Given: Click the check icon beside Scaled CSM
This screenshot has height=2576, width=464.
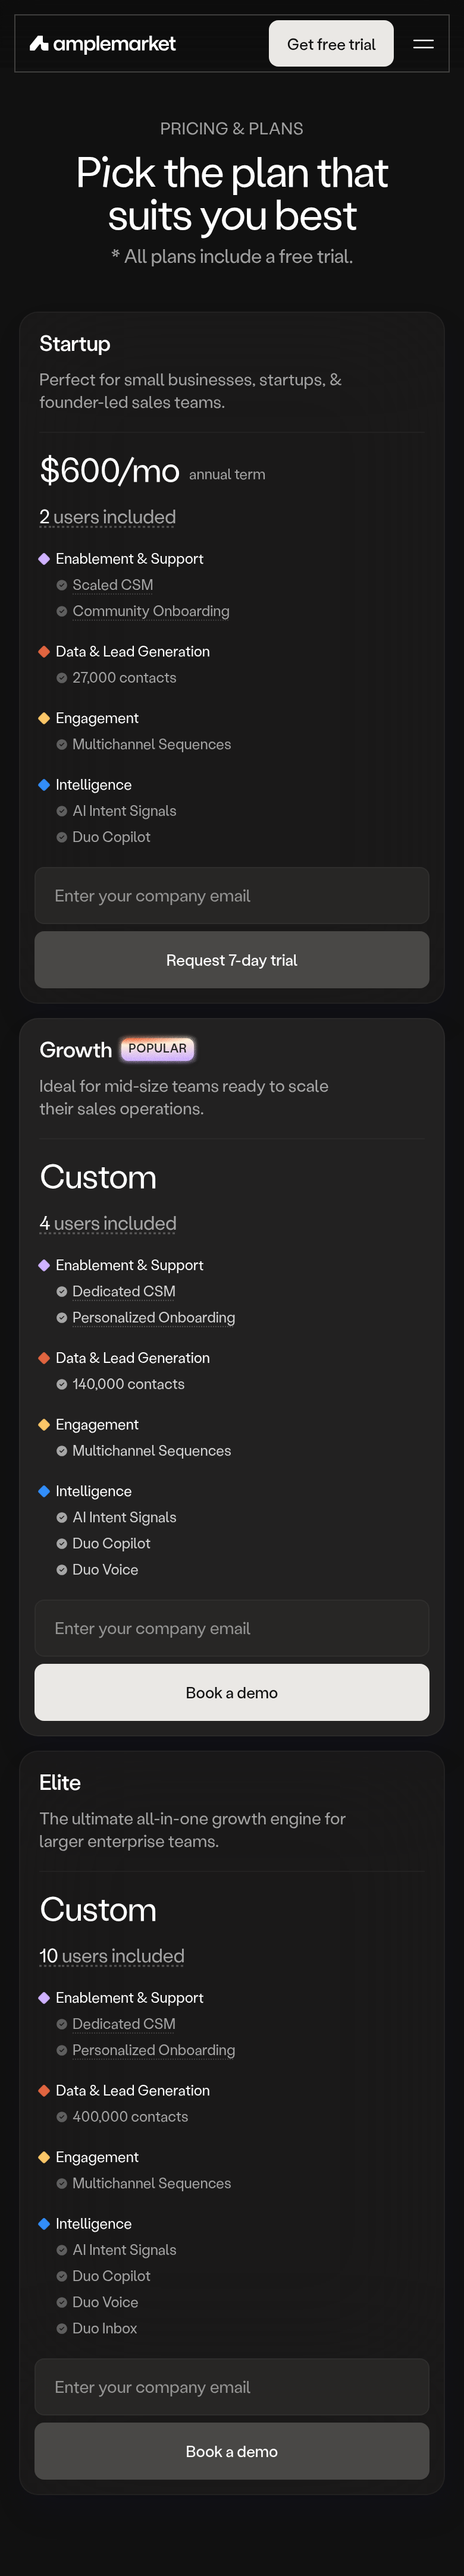Looking at the screenshot, I should 62,586.
